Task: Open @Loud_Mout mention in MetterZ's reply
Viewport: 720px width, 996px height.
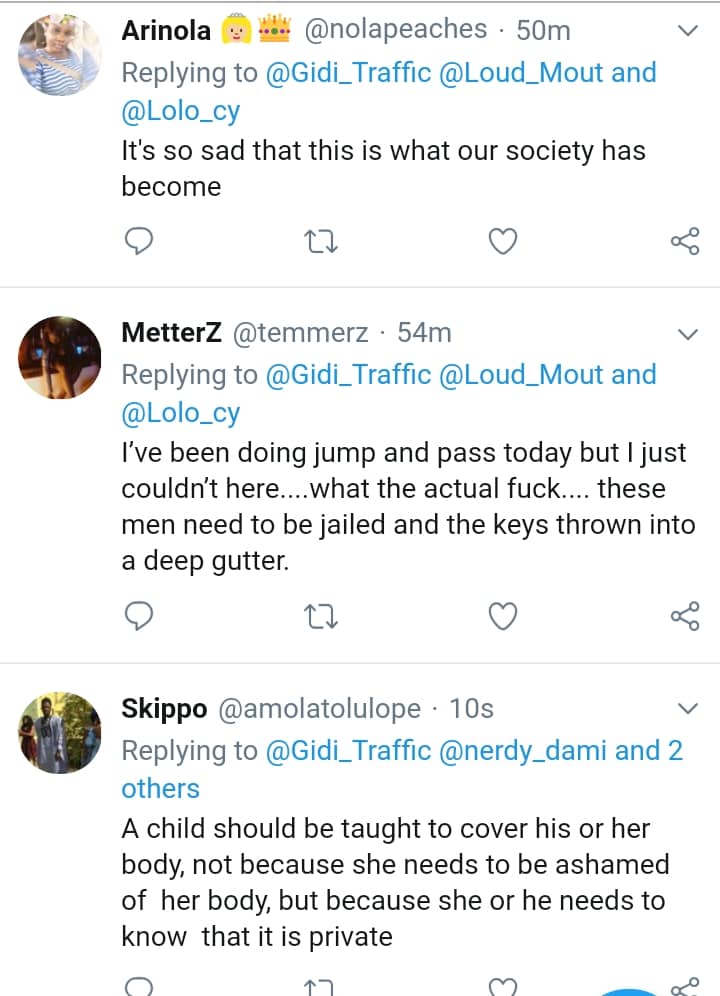Action: click(520, 375)
